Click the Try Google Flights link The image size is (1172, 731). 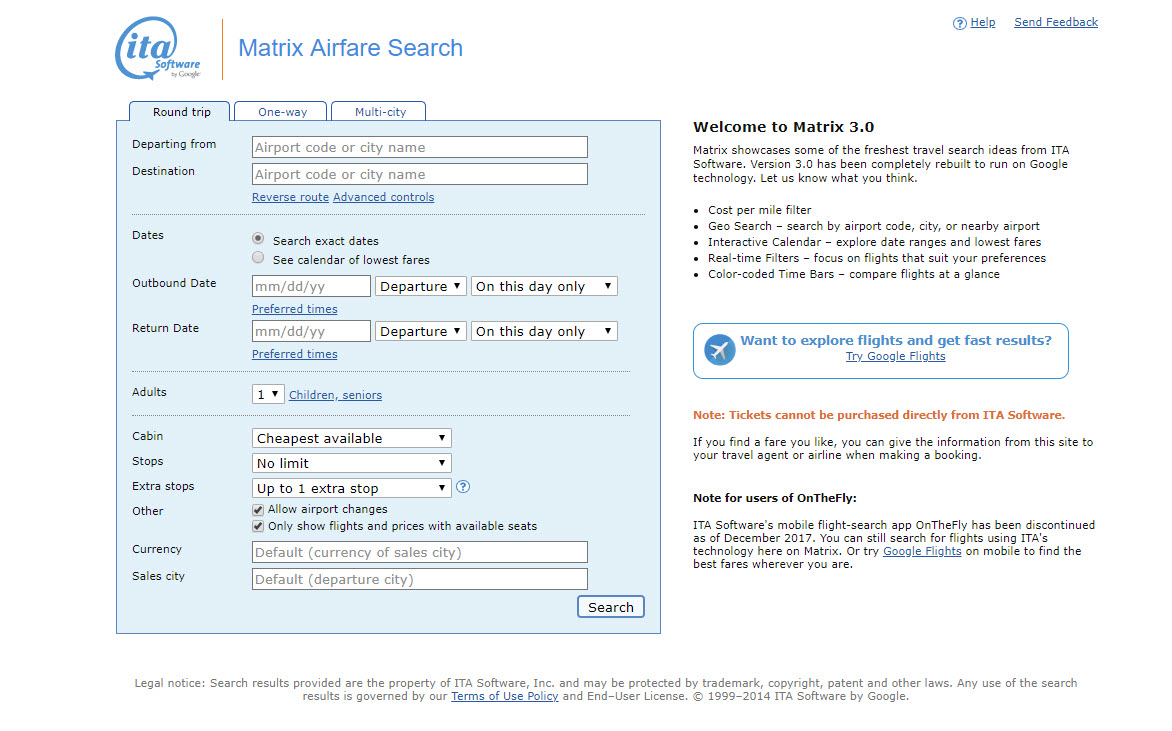tap(895, 357)
